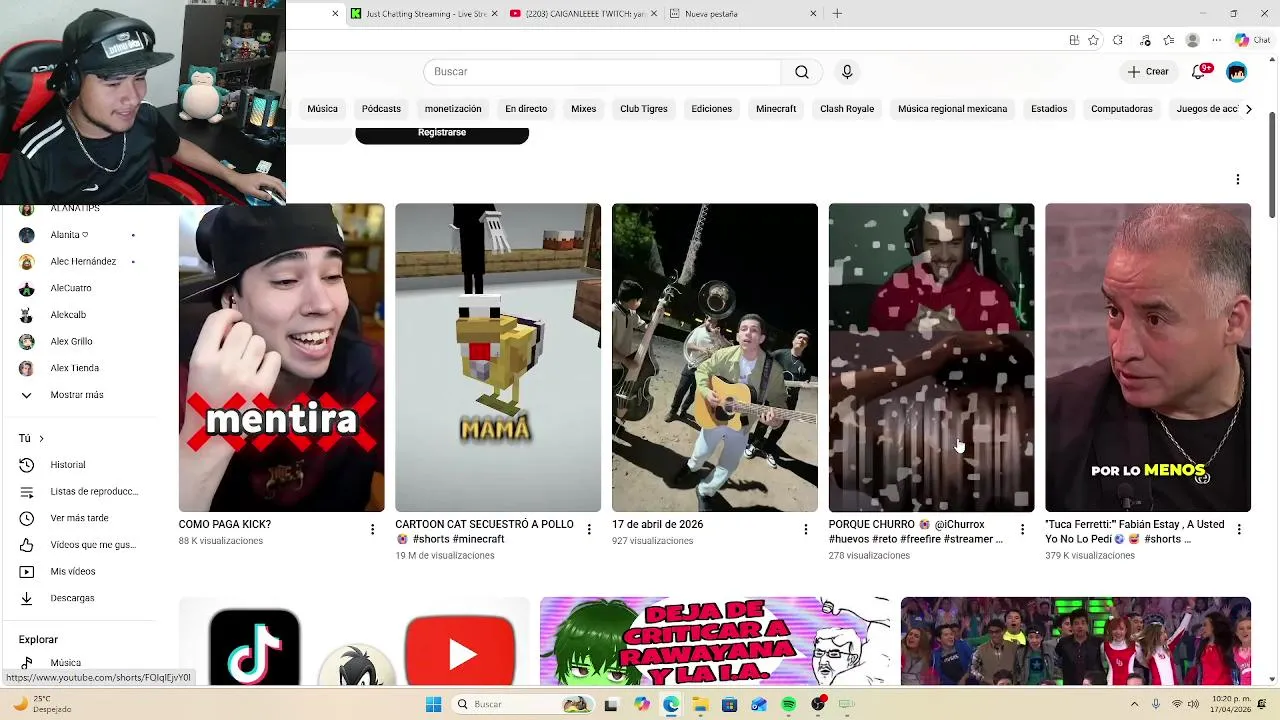Close the Nueva pestaña tab

click(813, 14)
